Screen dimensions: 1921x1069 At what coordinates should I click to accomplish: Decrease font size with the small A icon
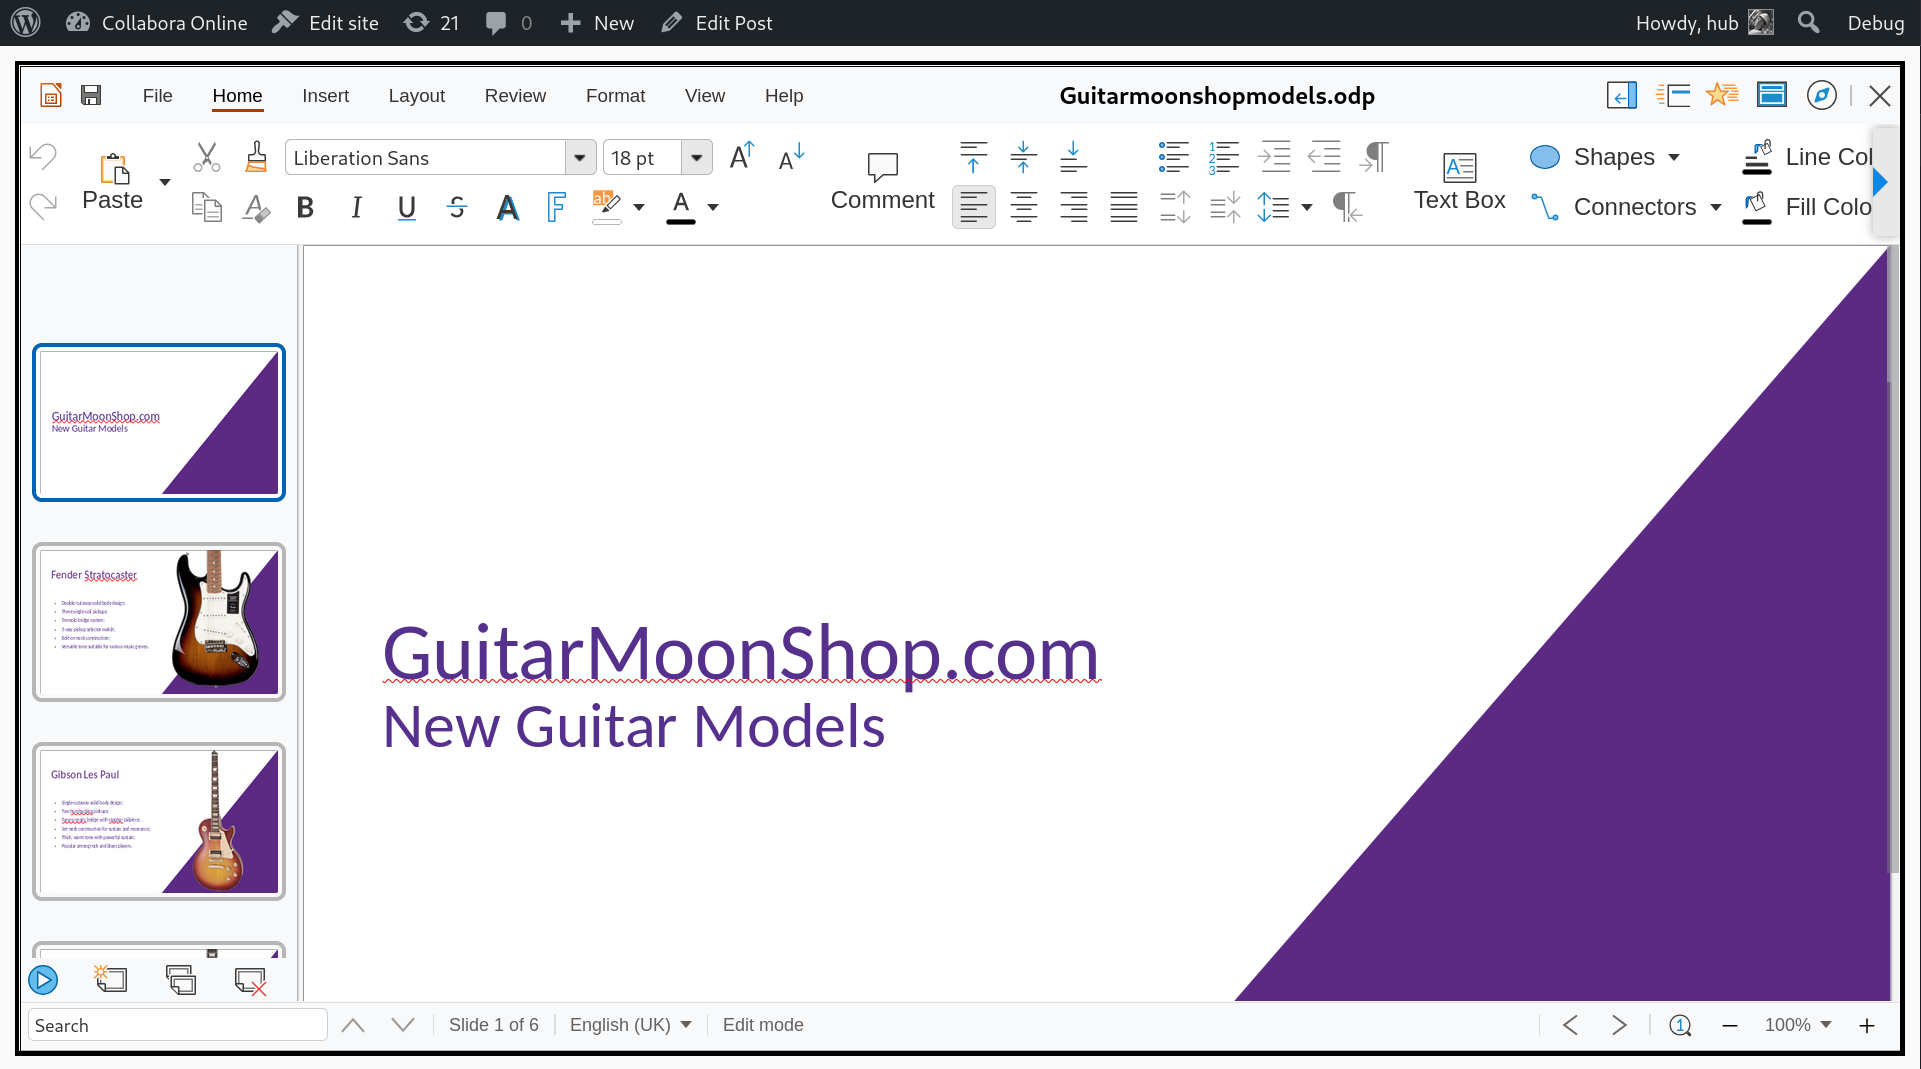point(791,157)
